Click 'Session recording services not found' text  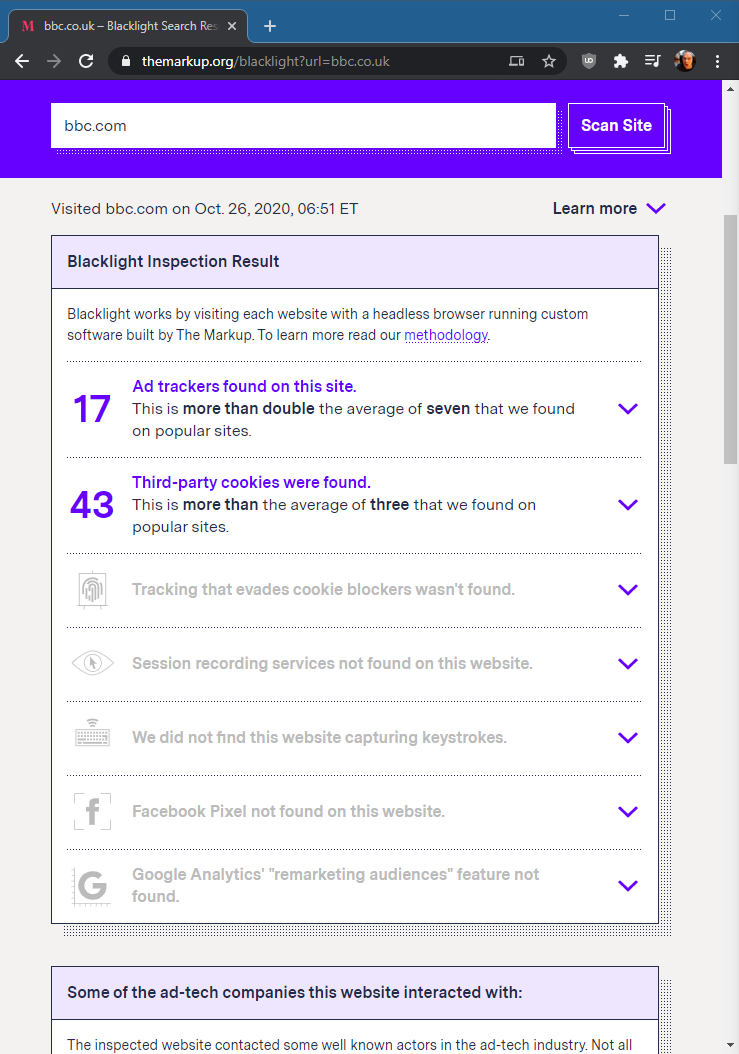[332, 663]
